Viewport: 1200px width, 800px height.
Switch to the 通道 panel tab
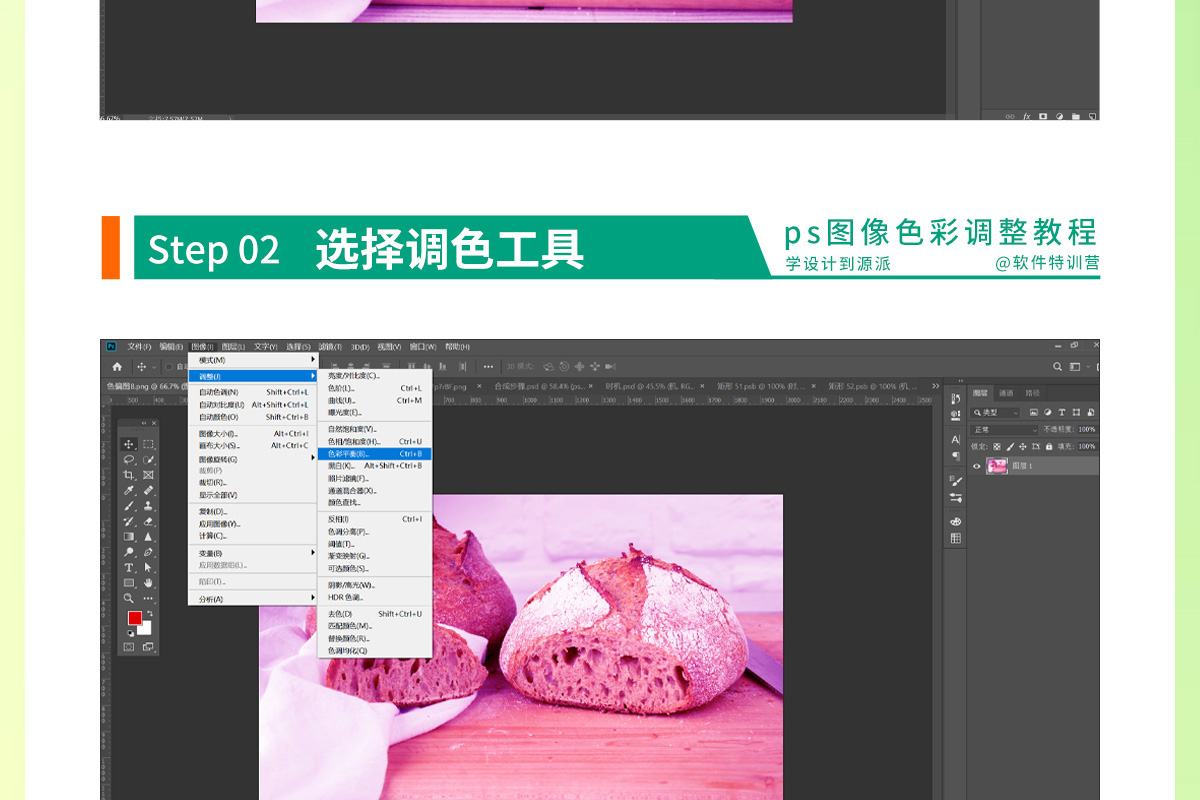click(1006, 393)
